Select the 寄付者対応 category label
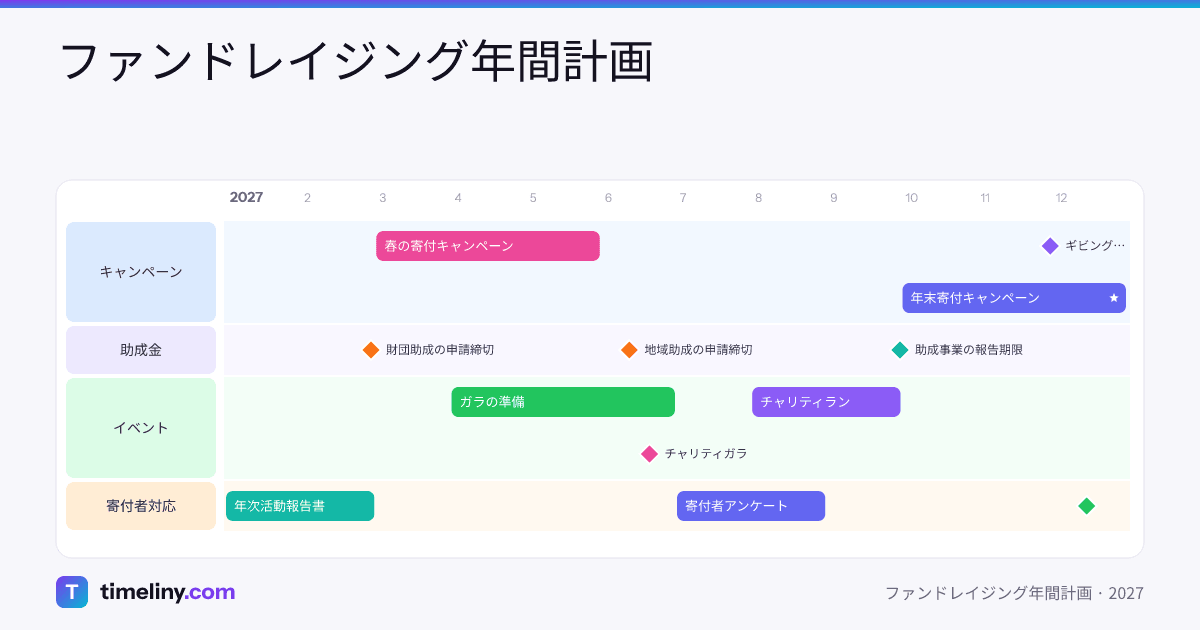Viewport: 1200px width, 630px height. (x=141, y=506)
